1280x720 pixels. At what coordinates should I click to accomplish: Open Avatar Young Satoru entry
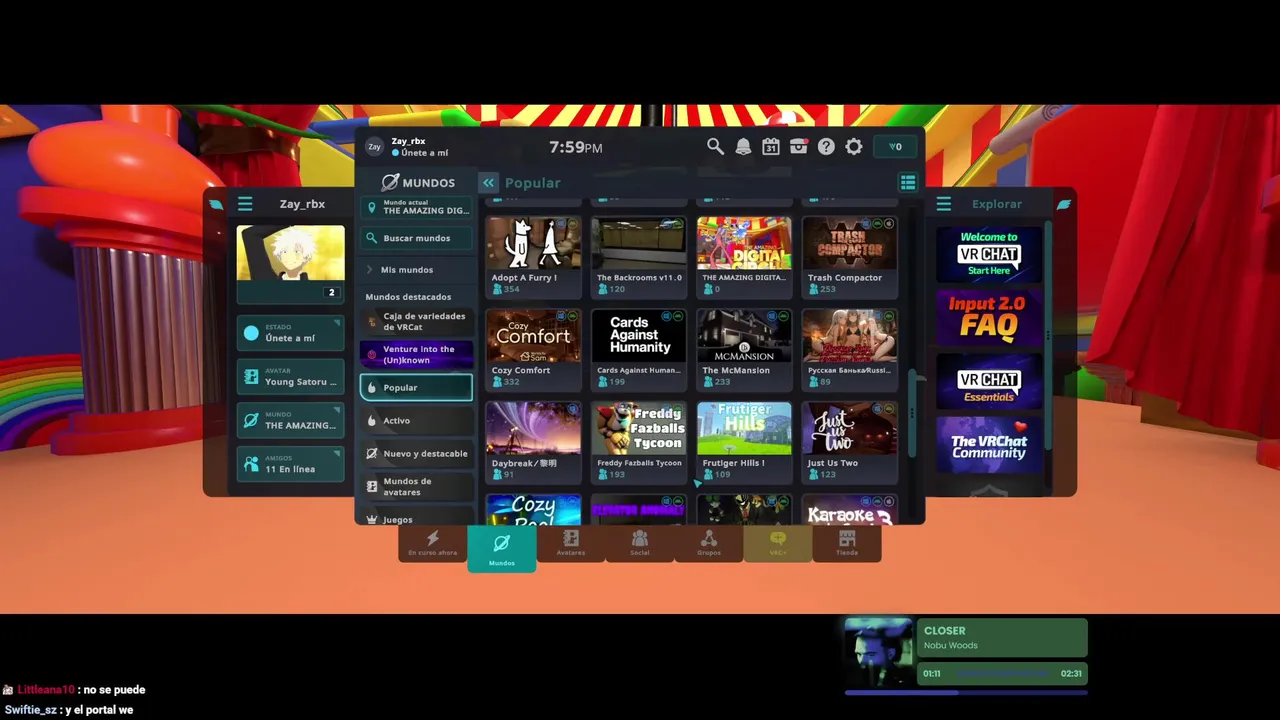pyautogui.click(x=291, y=377)
